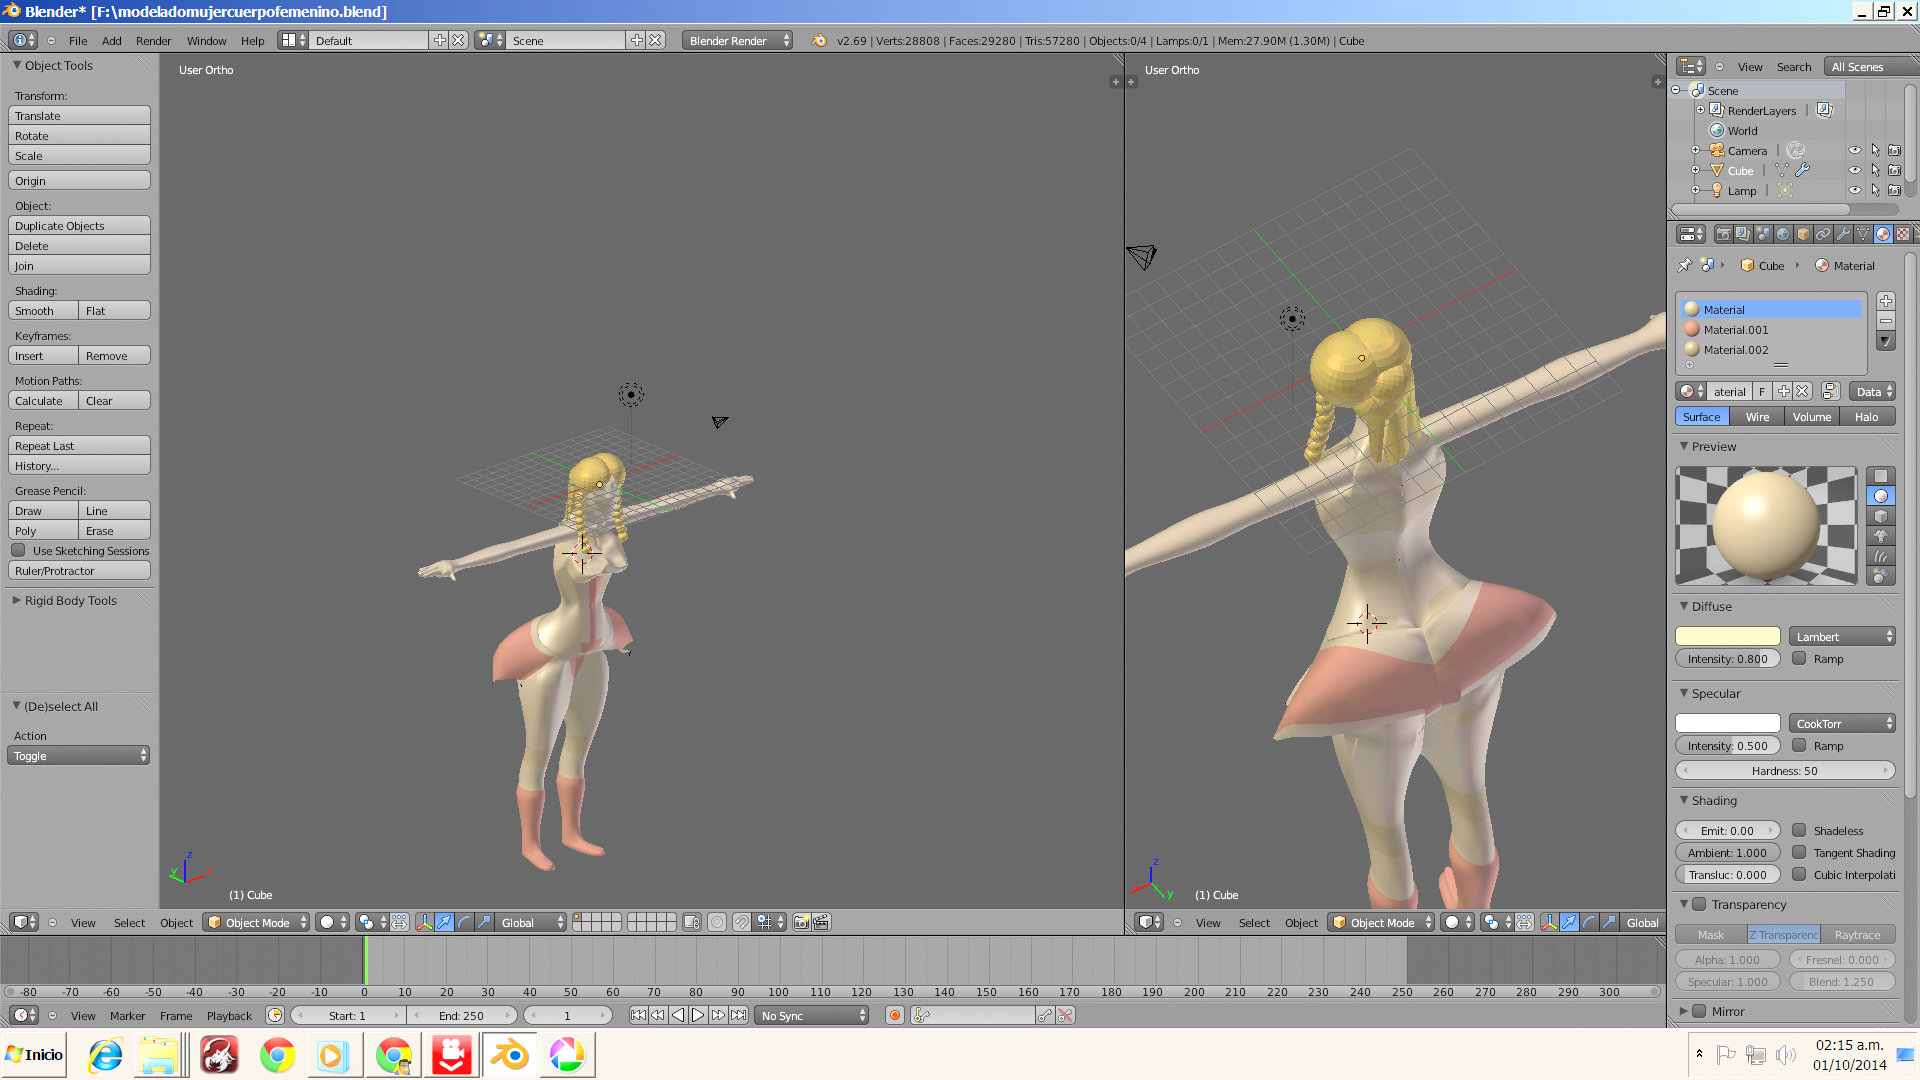Click the record keyframe button in timeline

[895, 1016]
